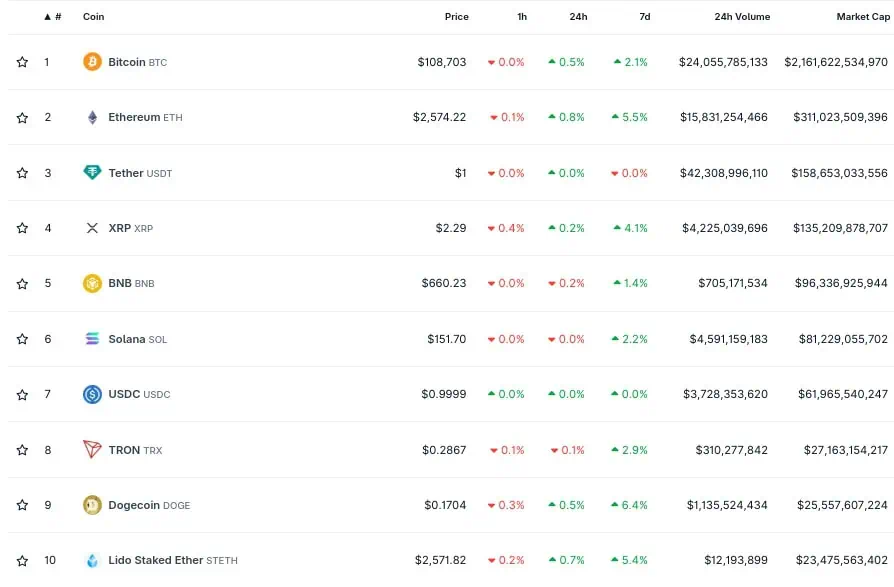
Task: Click the Dogecoin logo icon
Action: pyautogui.click(x=92, y=505)
